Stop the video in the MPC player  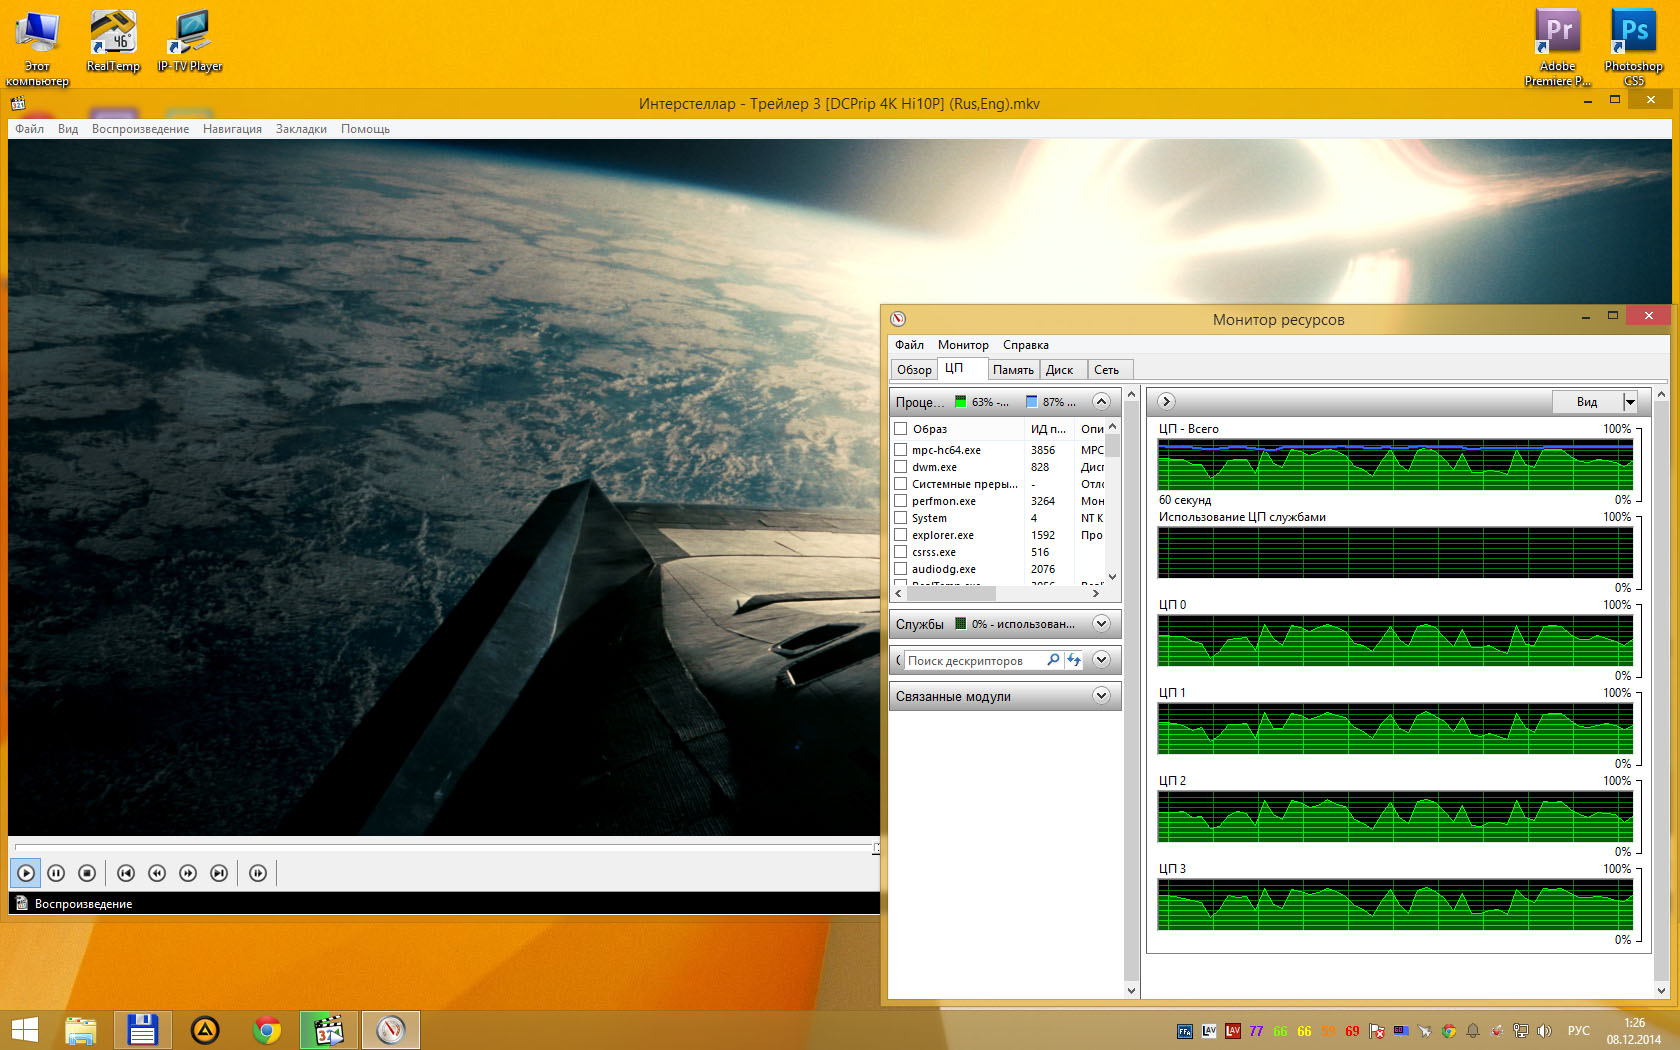point(88,873)
